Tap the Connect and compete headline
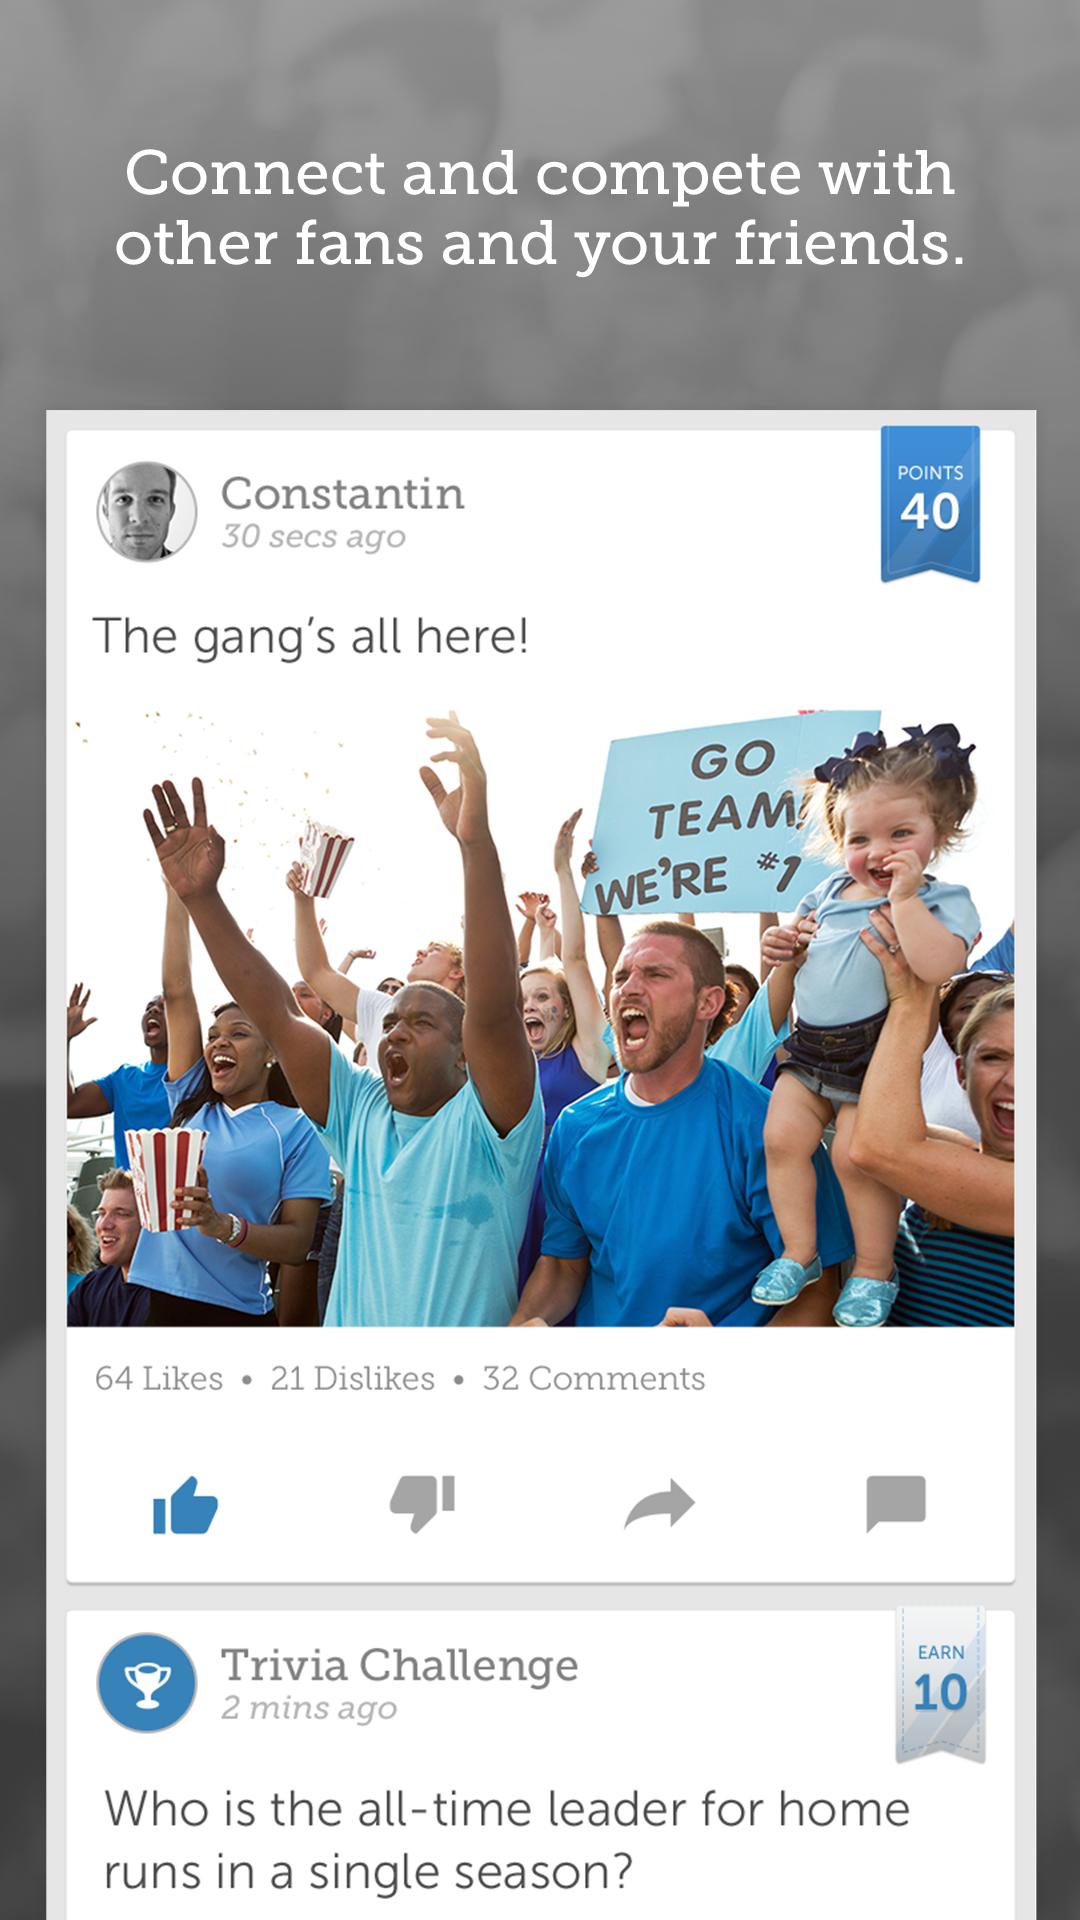Screen dimensions: 1080x1920 pyautogui.click(x=540, y=208)
